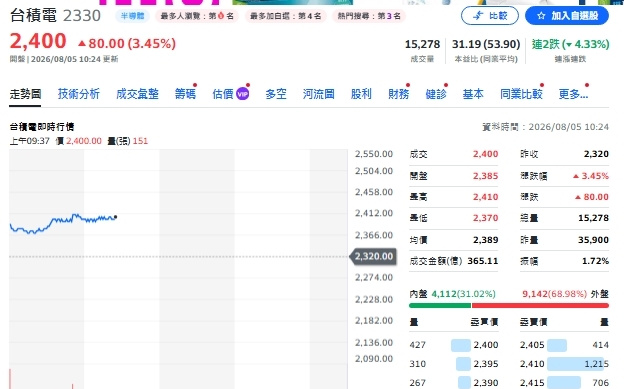Screen dimensions: 624x389
Task: Click the 開盤 value 2,385
Action: 486,176
